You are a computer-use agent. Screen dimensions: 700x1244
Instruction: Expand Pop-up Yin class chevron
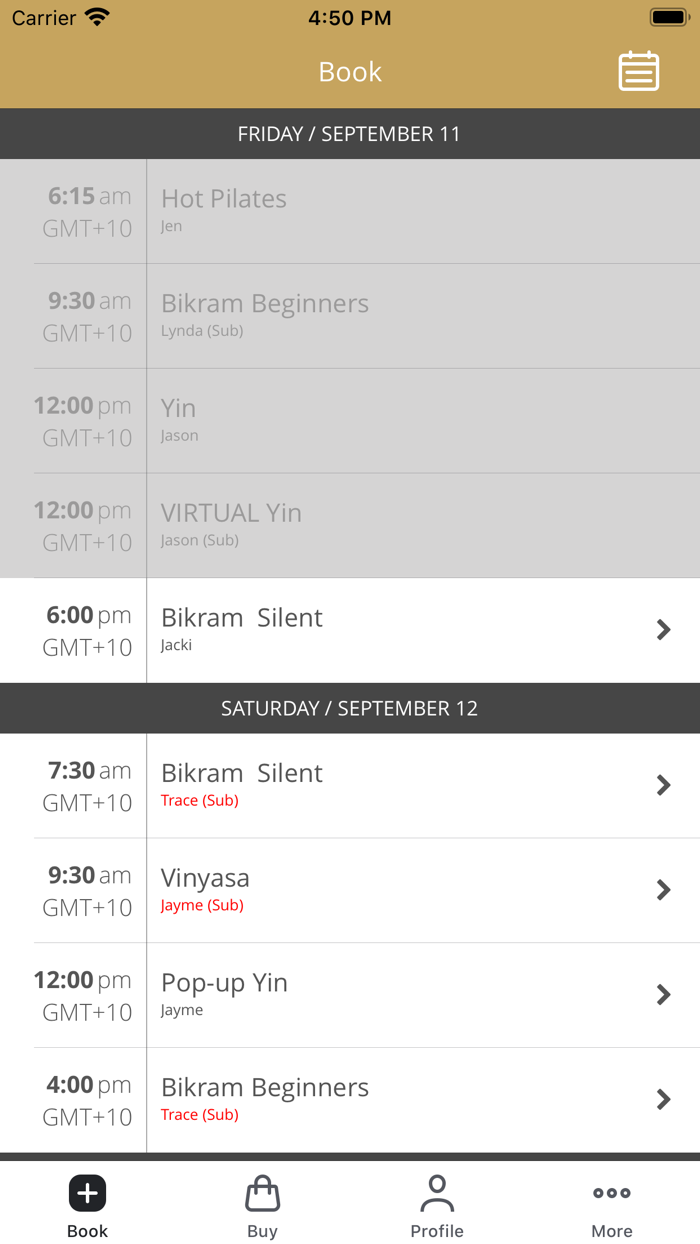(663, 994)
